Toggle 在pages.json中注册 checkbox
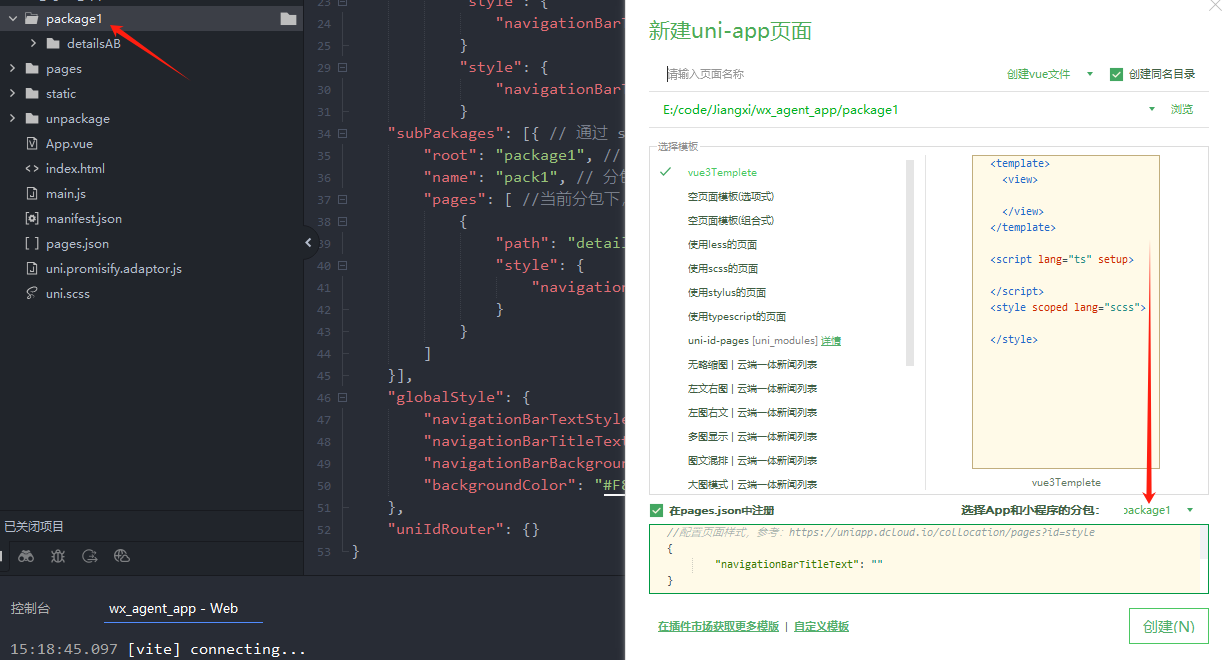This screenshot has width=1223, height=660. click(x=657, y=510)
